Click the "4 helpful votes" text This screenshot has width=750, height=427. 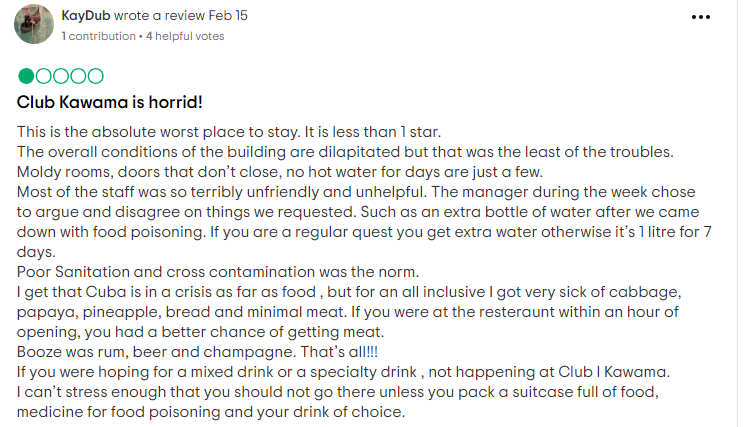coord(185,36)
